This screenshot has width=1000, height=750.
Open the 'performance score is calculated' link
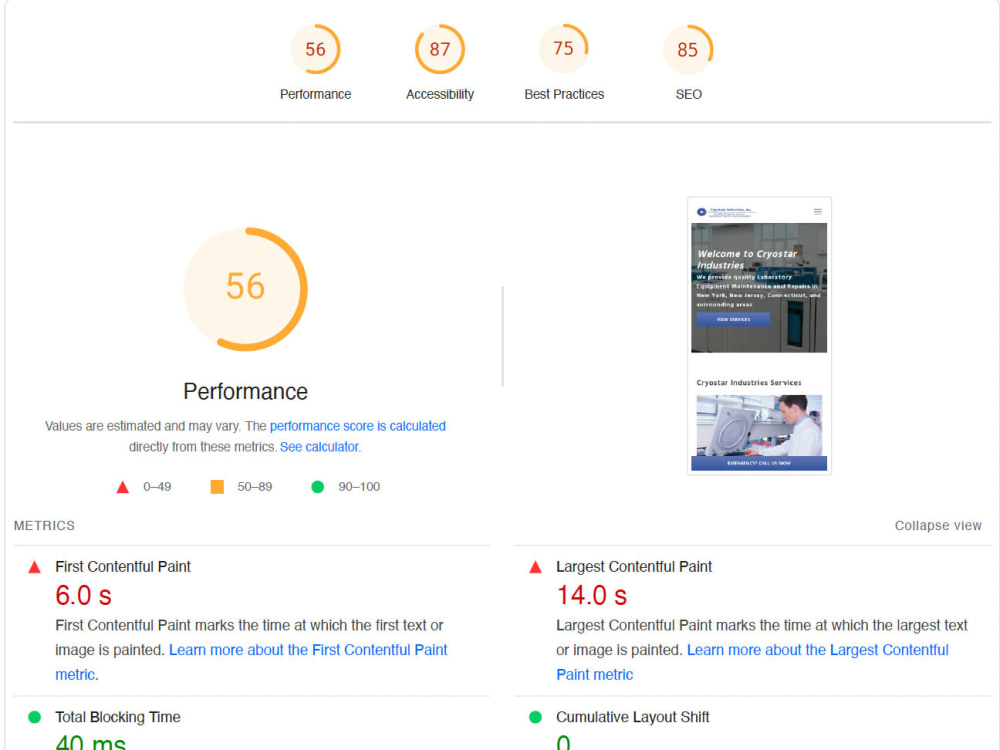tap(357, 426)
